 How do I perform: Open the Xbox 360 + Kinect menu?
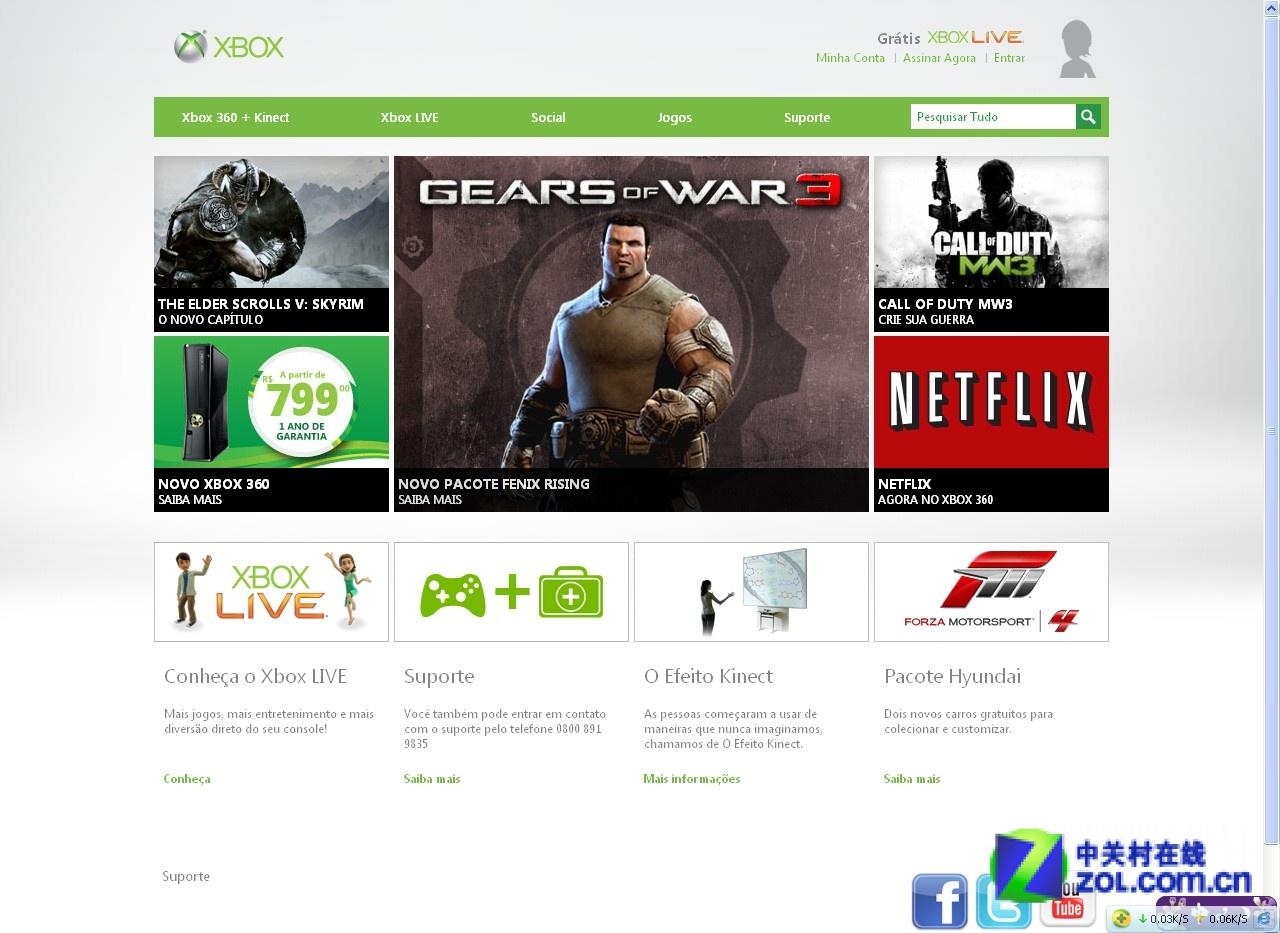click(x=235, y=117)
